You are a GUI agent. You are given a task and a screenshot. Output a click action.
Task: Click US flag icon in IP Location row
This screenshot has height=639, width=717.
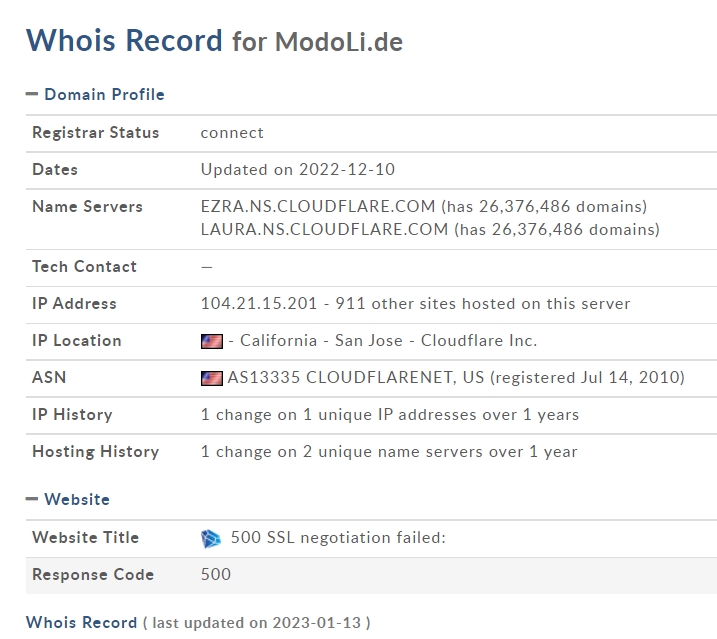212,341
